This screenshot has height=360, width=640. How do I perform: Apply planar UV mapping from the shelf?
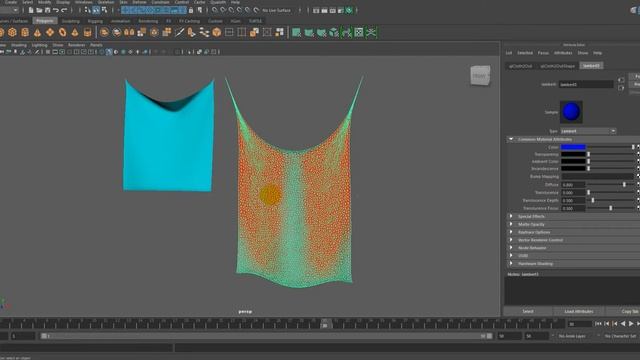[x=297, y=32]
